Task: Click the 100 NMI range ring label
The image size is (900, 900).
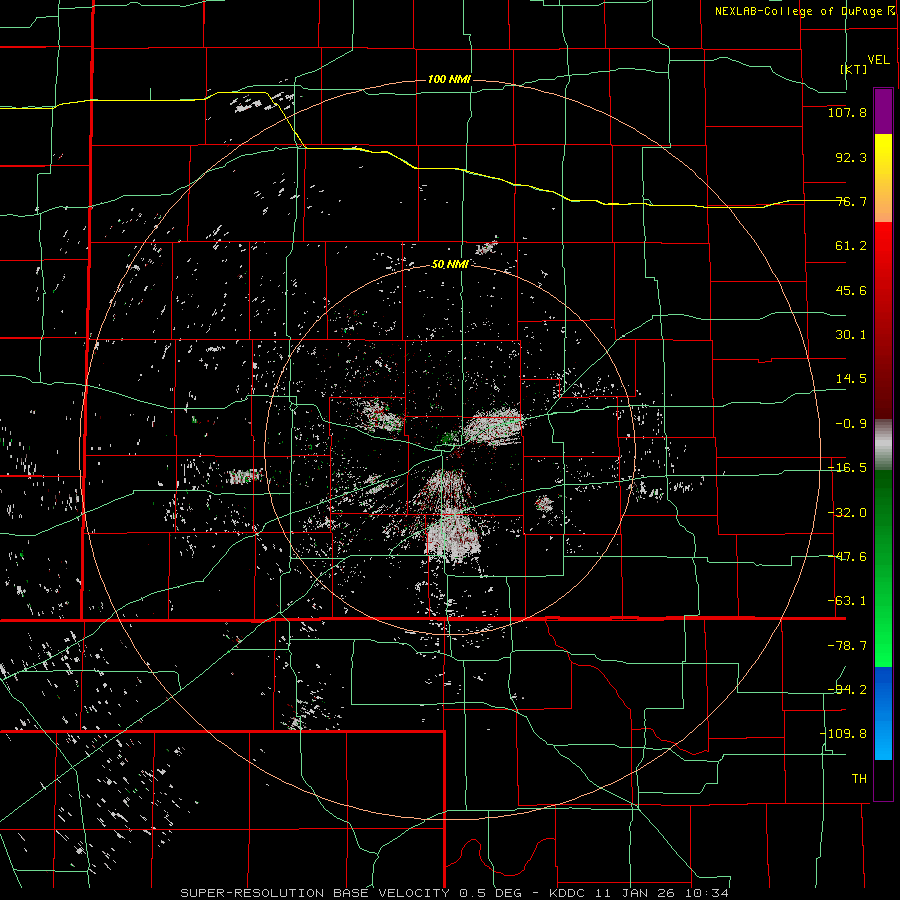Action: (449, 79)
